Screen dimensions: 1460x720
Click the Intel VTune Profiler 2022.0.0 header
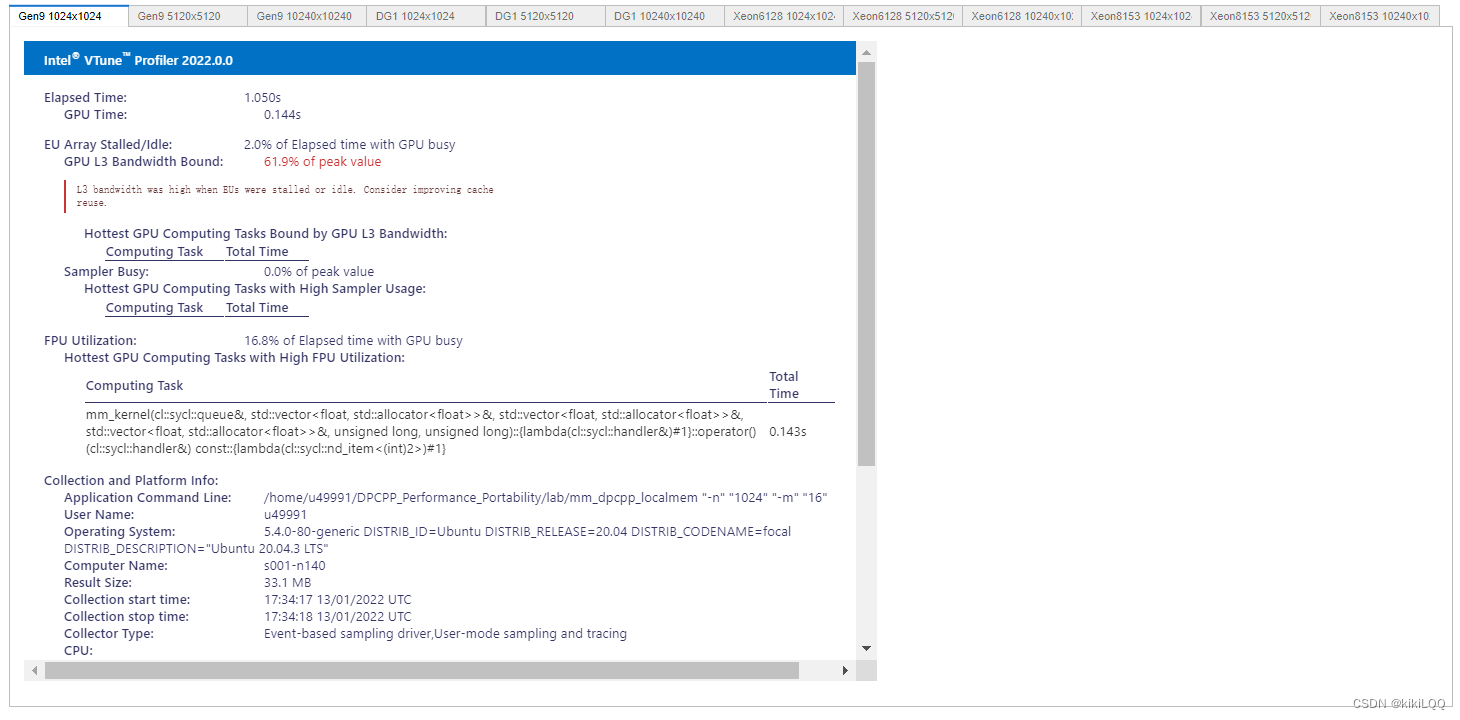pyautogui.click(x=440, y=59)
